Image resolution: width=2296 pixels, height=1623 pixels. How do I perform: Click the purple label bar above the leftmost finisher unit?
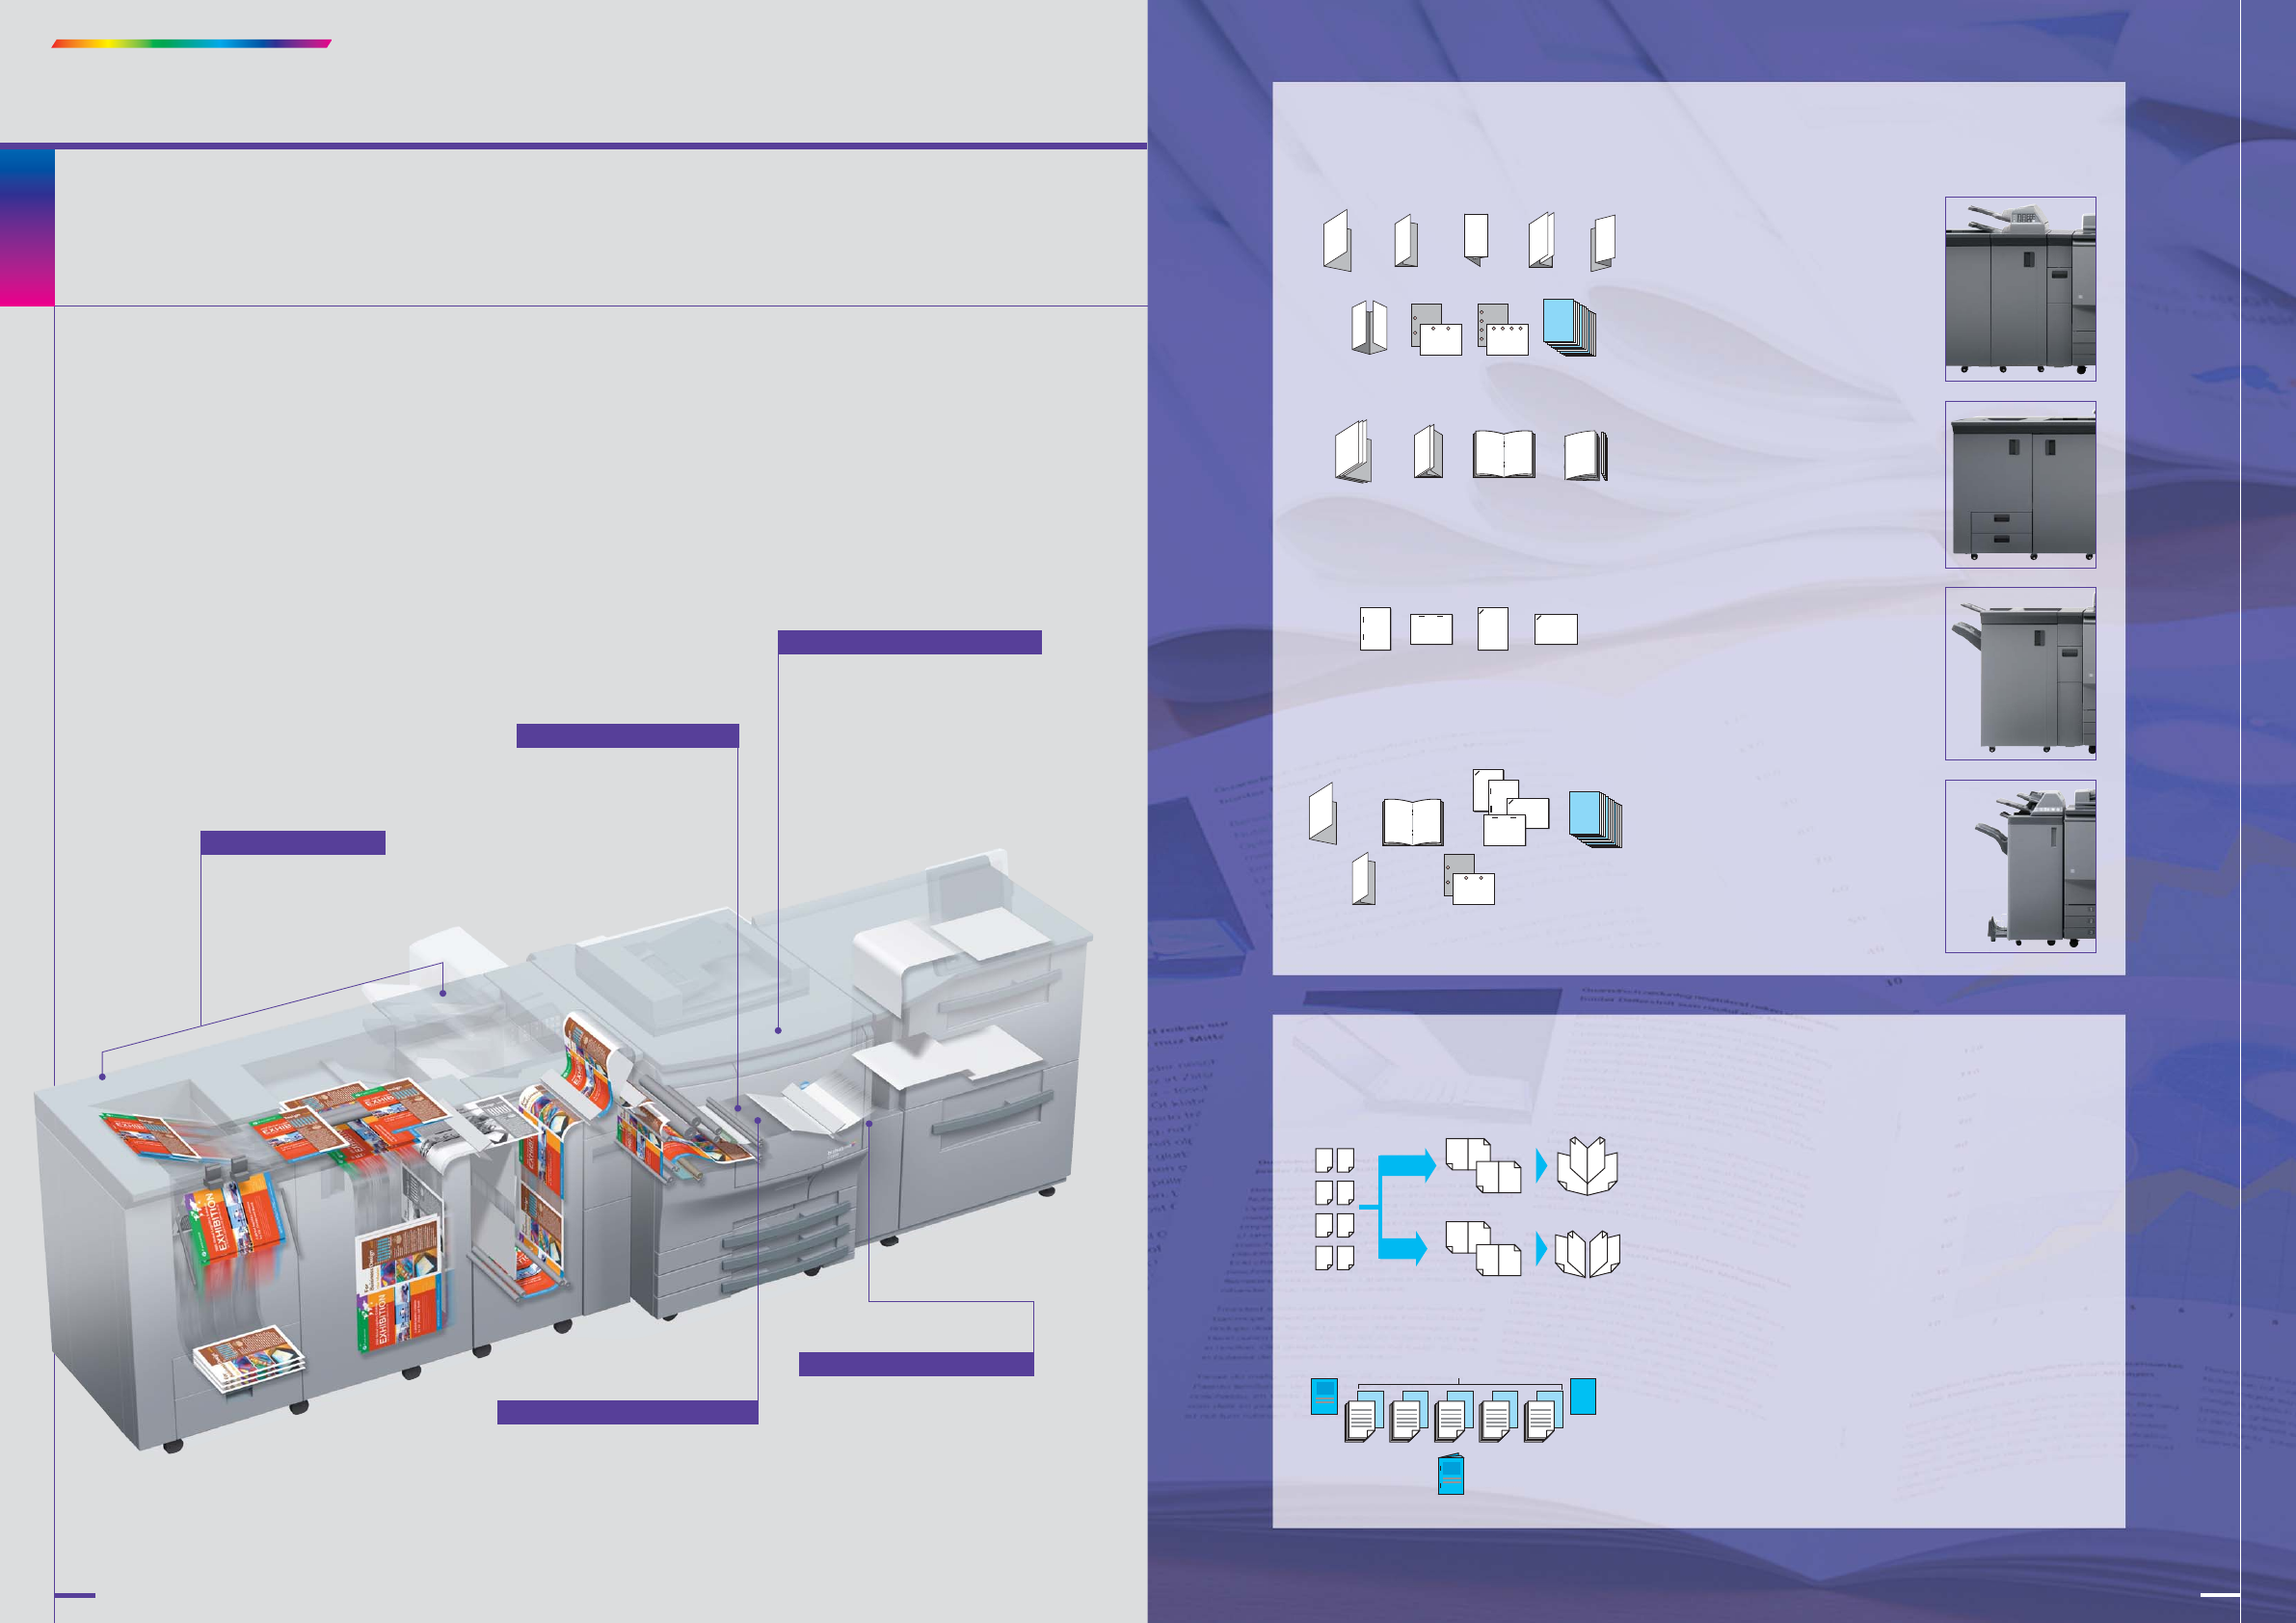[293, 842]
